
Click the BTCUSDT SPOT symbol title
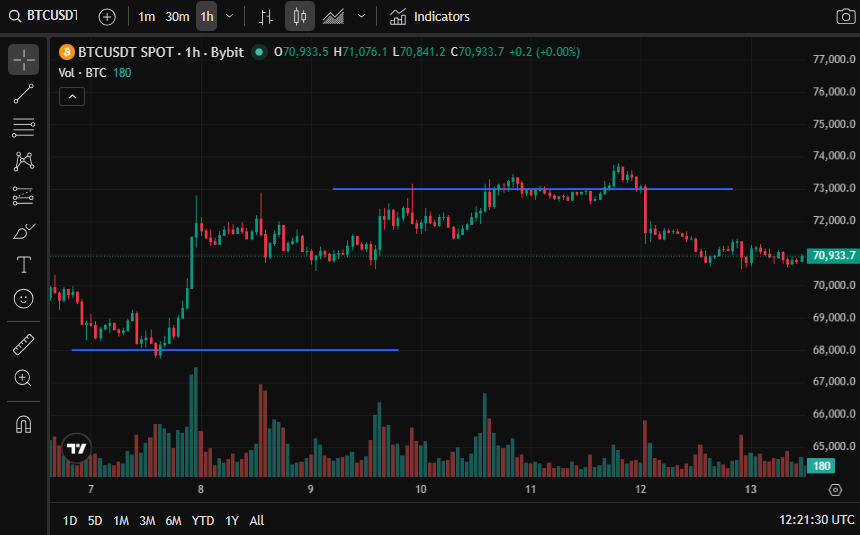[161, 52]
